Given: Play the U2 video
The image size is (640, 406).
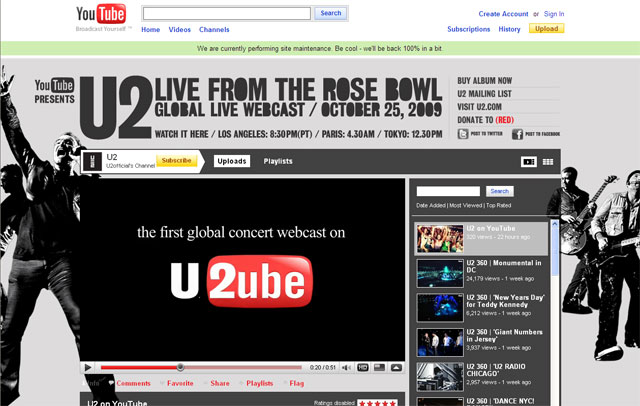Looking at the screenshot, I should click(88, 368).
